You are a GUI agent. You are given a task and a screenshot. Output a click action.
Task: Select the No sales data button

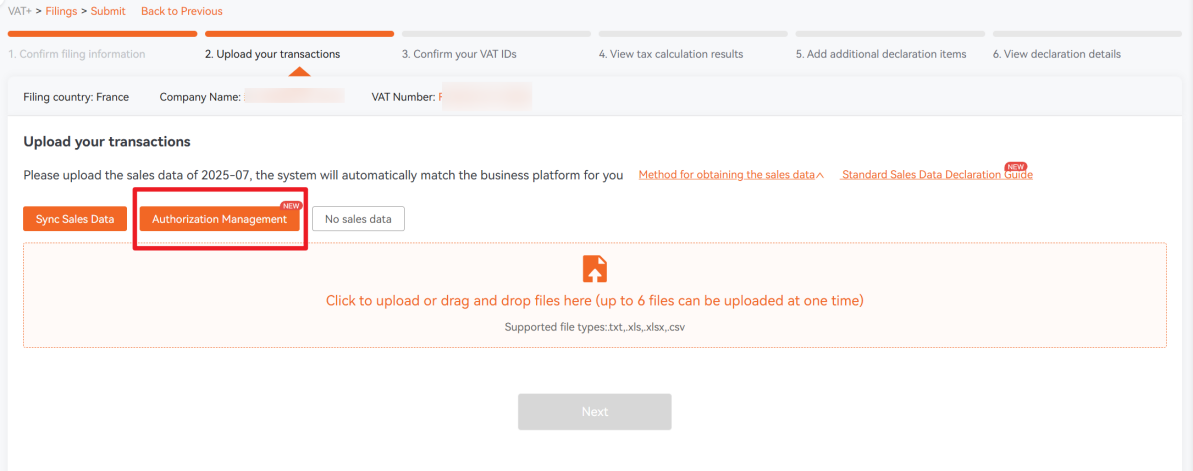tap(358, 219)
